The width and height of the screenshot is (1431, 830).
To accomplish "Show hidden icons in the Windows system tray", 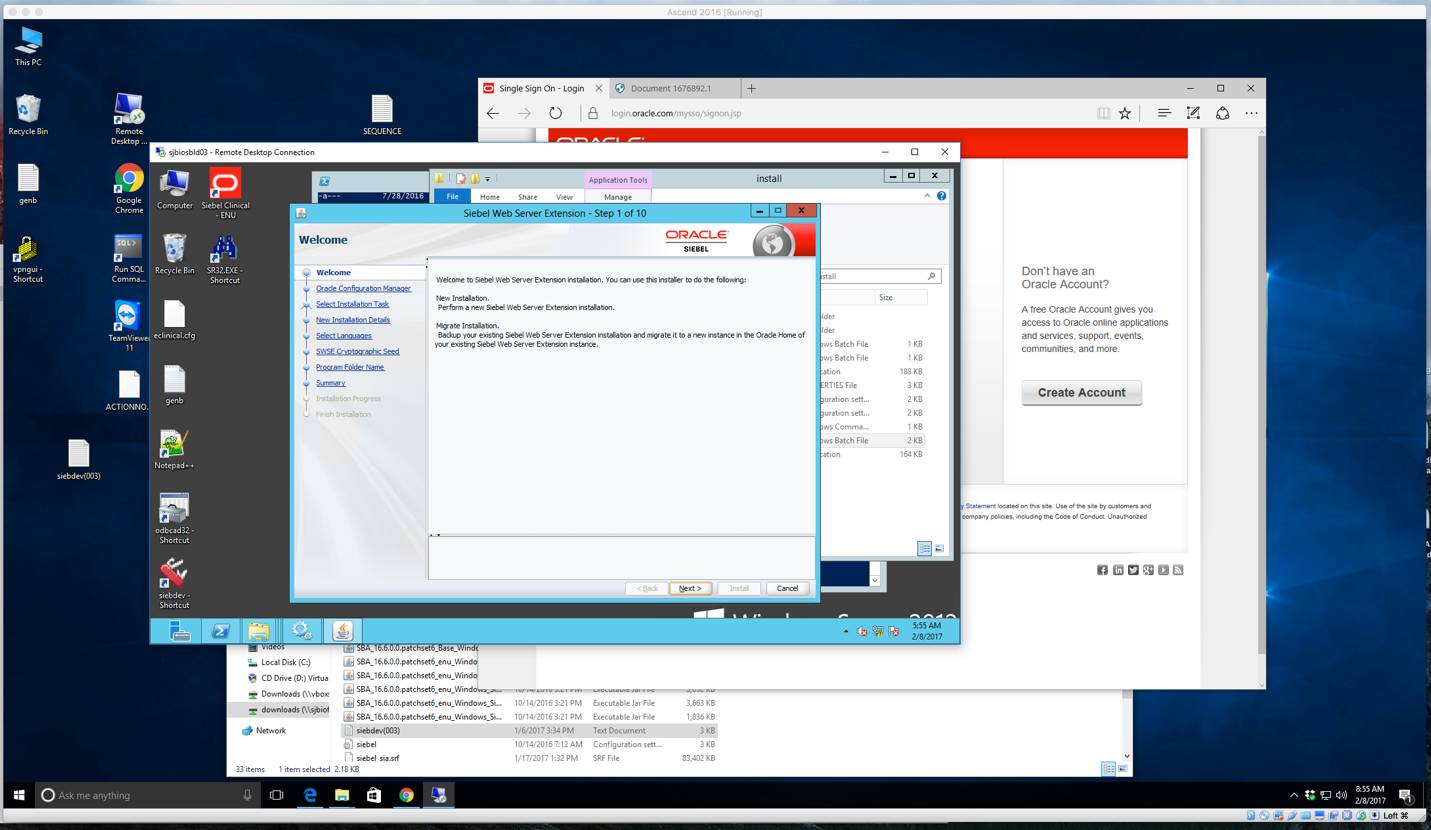I will point(1294,795).
